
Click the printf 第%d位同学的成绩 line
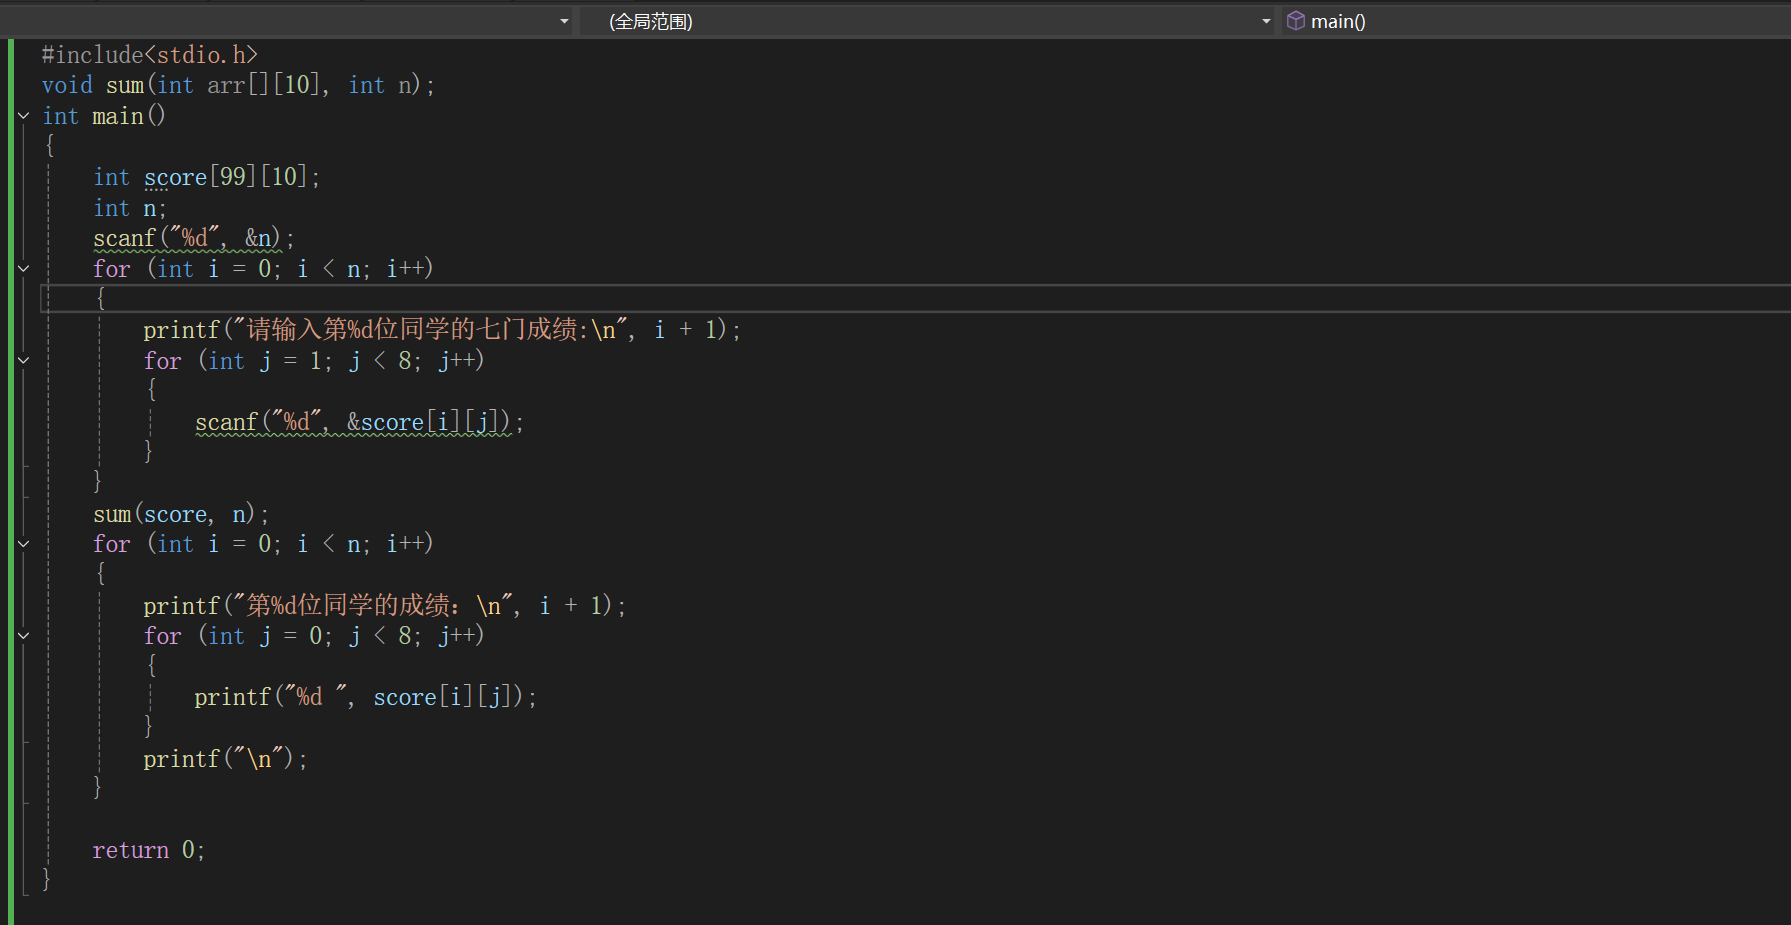tap(384, 606)
